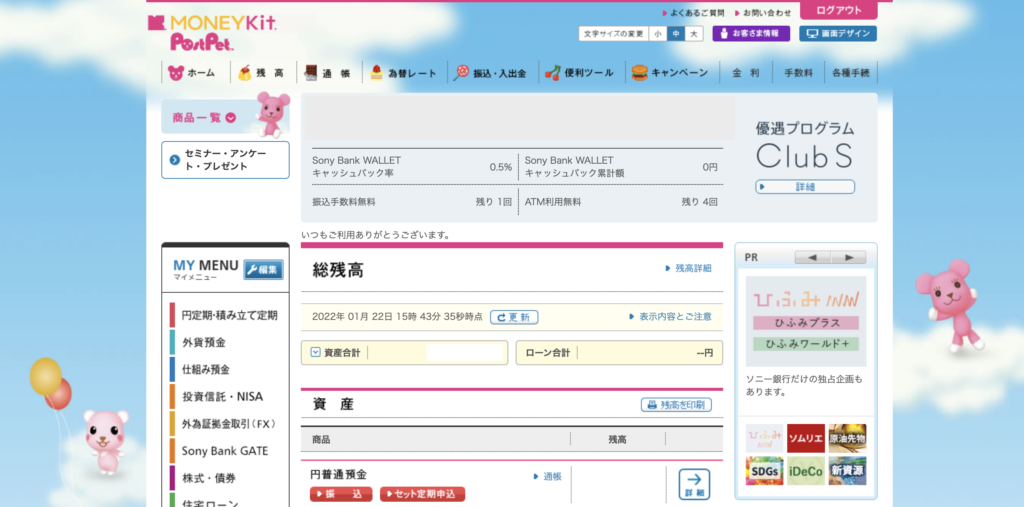Click the ログアウト button
The height and width of the screenshot is (507, 1024).
point(839,10)
